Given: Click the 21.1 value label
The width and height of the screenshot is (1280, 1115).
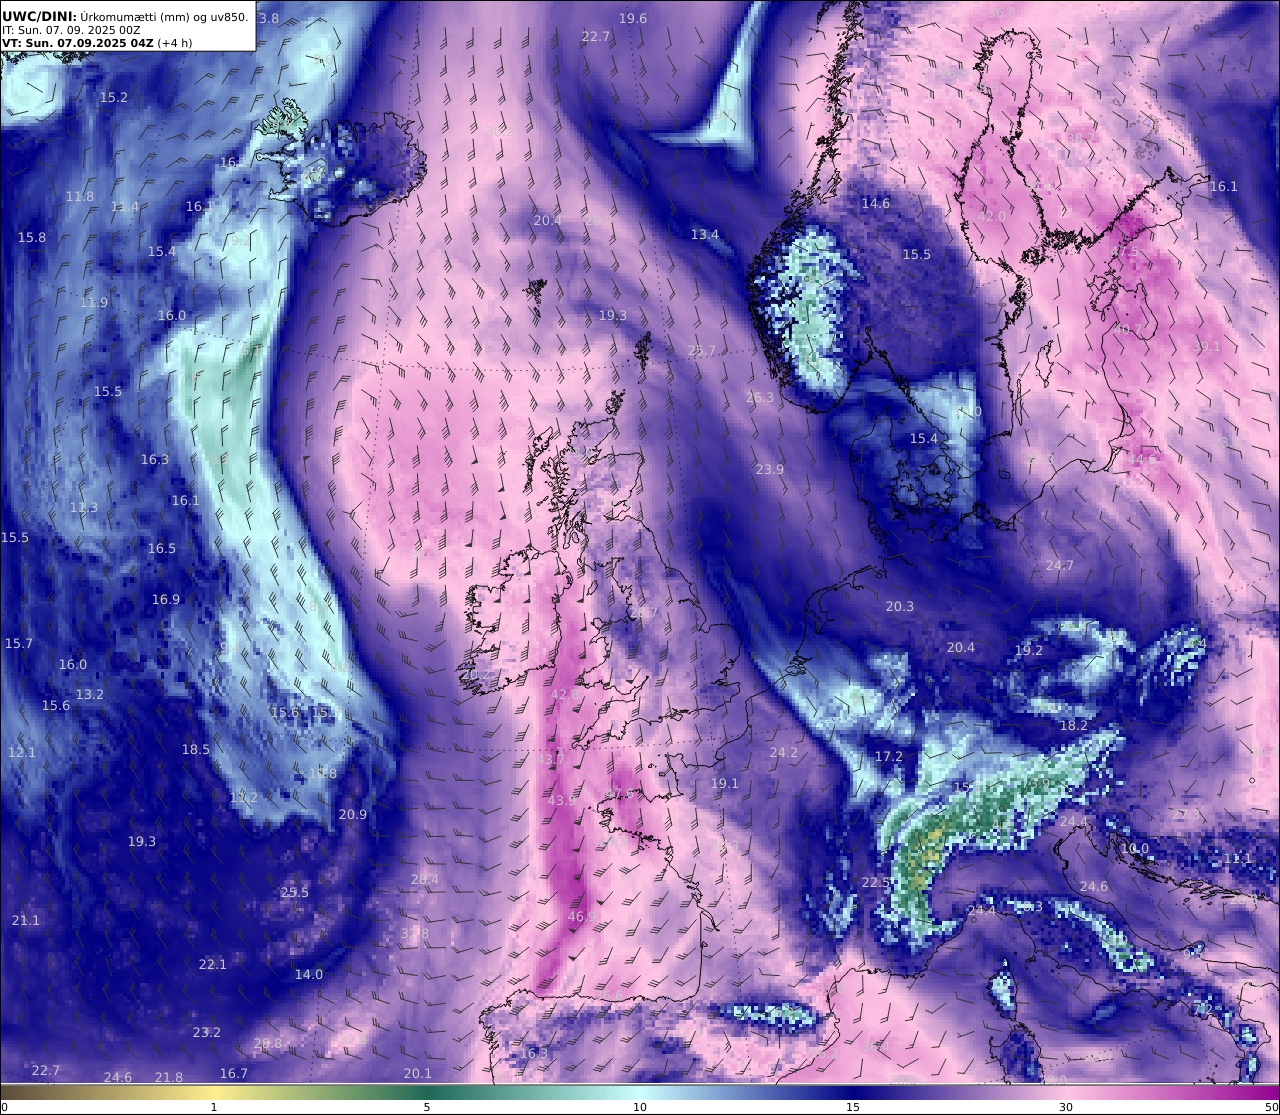Looking at the screenshot, I should coord(26,921).
